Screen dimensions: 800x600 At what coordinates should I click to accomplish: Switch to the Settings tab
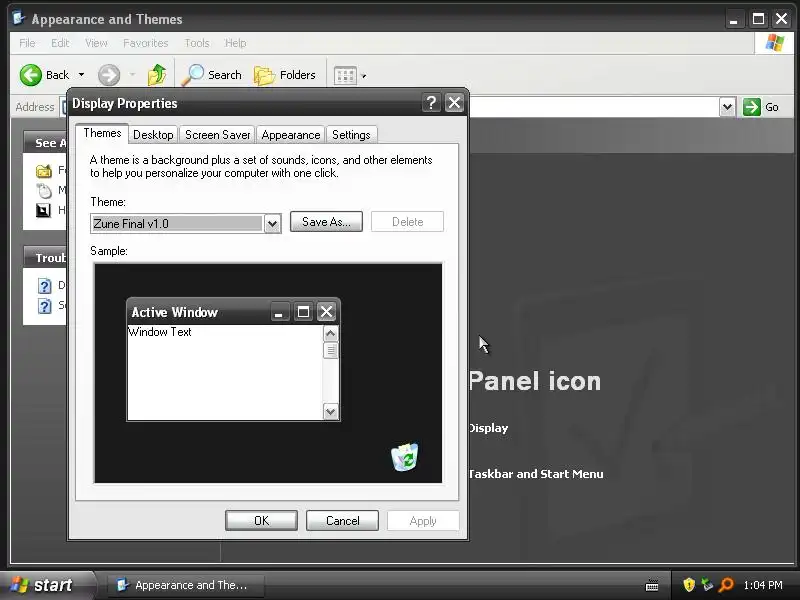351,135
